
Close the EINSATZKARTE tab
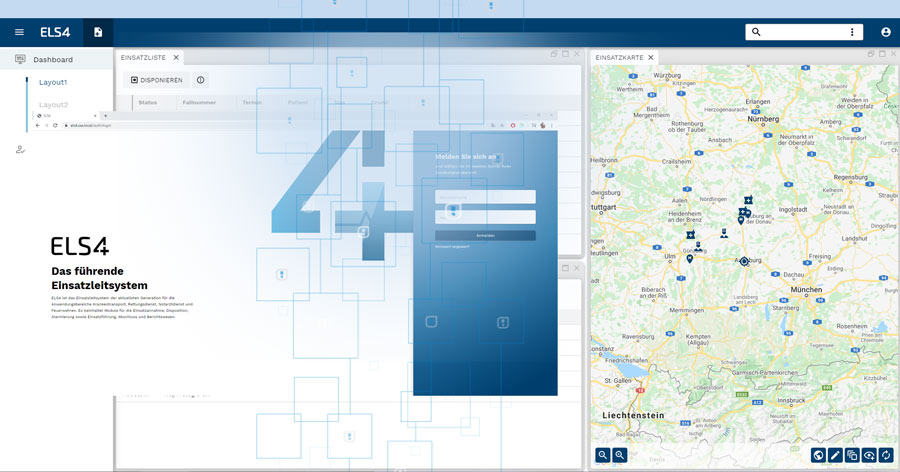[651, 57]
